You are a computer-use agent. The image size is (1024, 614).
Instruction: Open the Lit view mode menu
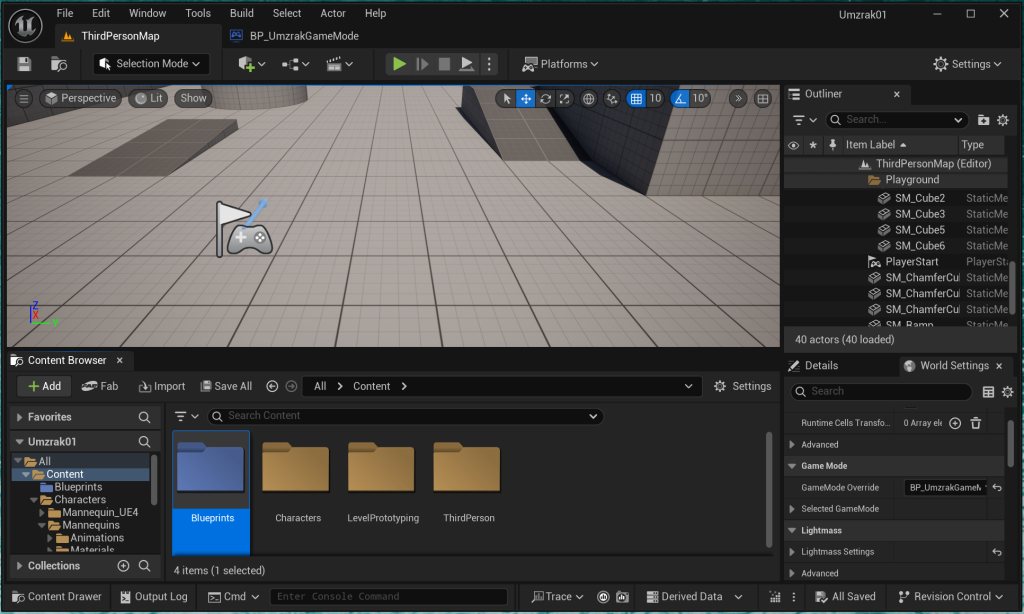(x=148, y=98)
